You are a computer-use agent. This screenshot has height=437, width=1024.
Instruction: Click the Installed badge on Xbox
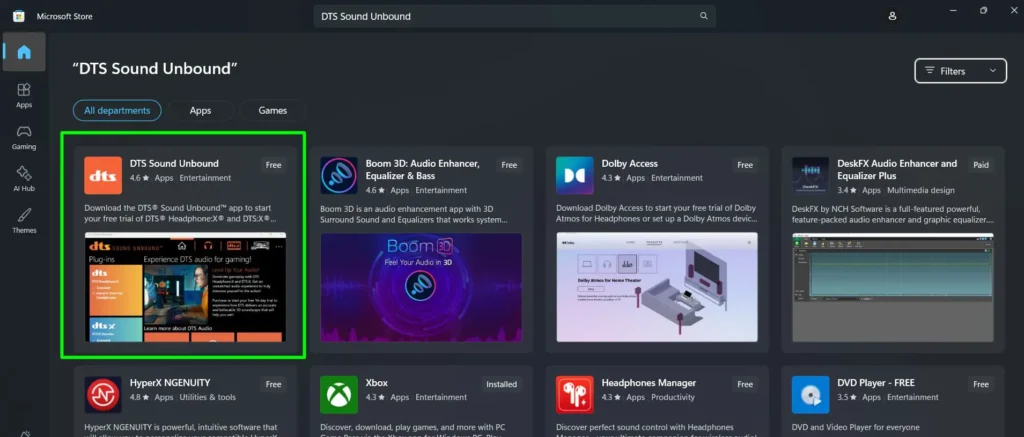tap(502, 385)
